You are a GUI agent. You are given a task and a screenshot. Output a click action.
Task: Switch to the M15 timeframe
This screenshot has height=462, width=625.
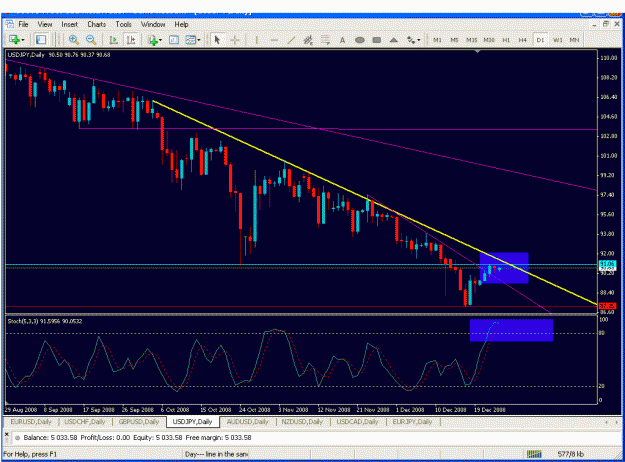472,40
